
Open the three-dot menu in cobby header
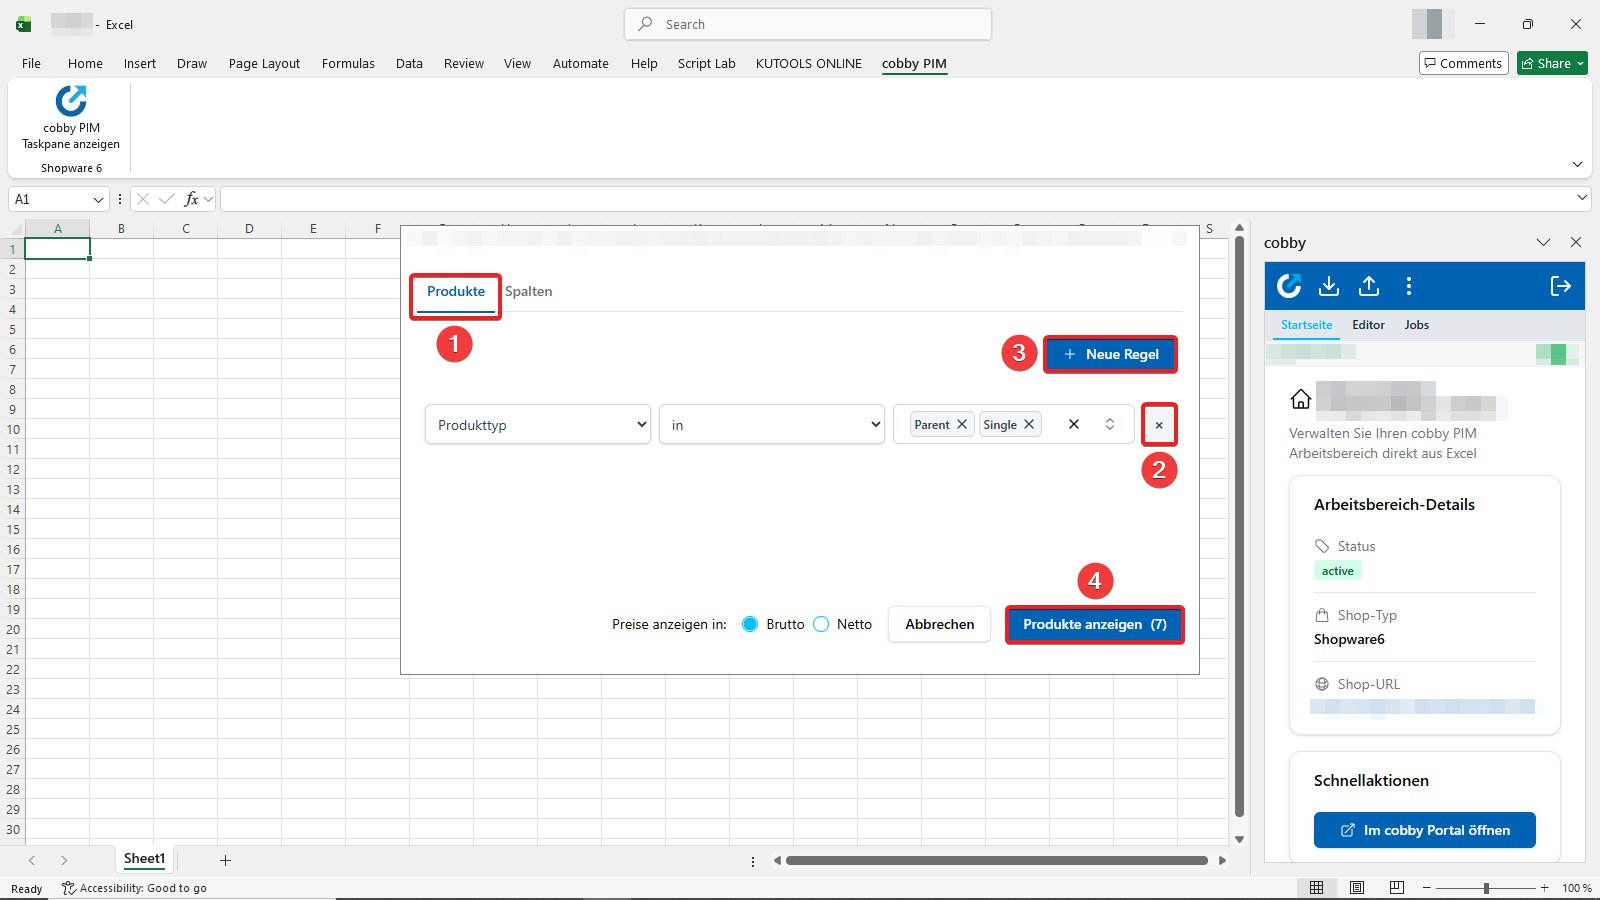click(x=1409, y=286)
